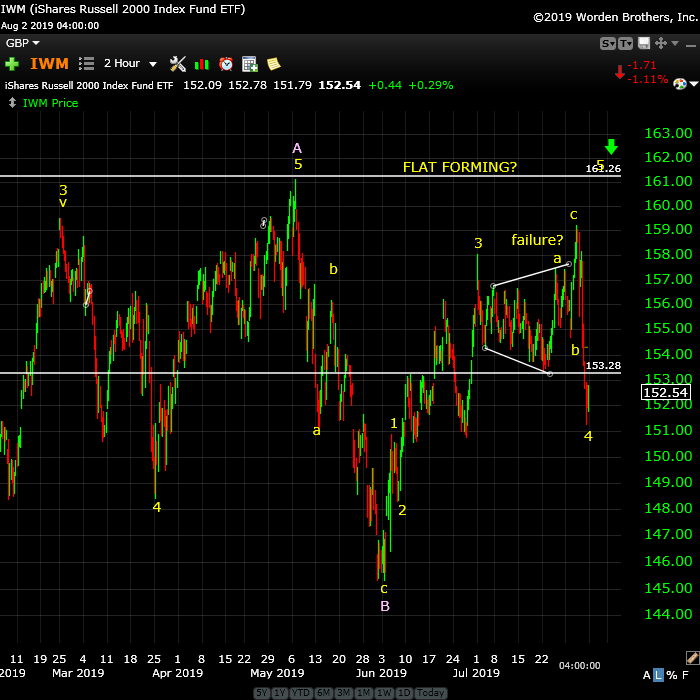Select the 1M range button
Screen dimensions: 700x700
[x=364, y=692]
